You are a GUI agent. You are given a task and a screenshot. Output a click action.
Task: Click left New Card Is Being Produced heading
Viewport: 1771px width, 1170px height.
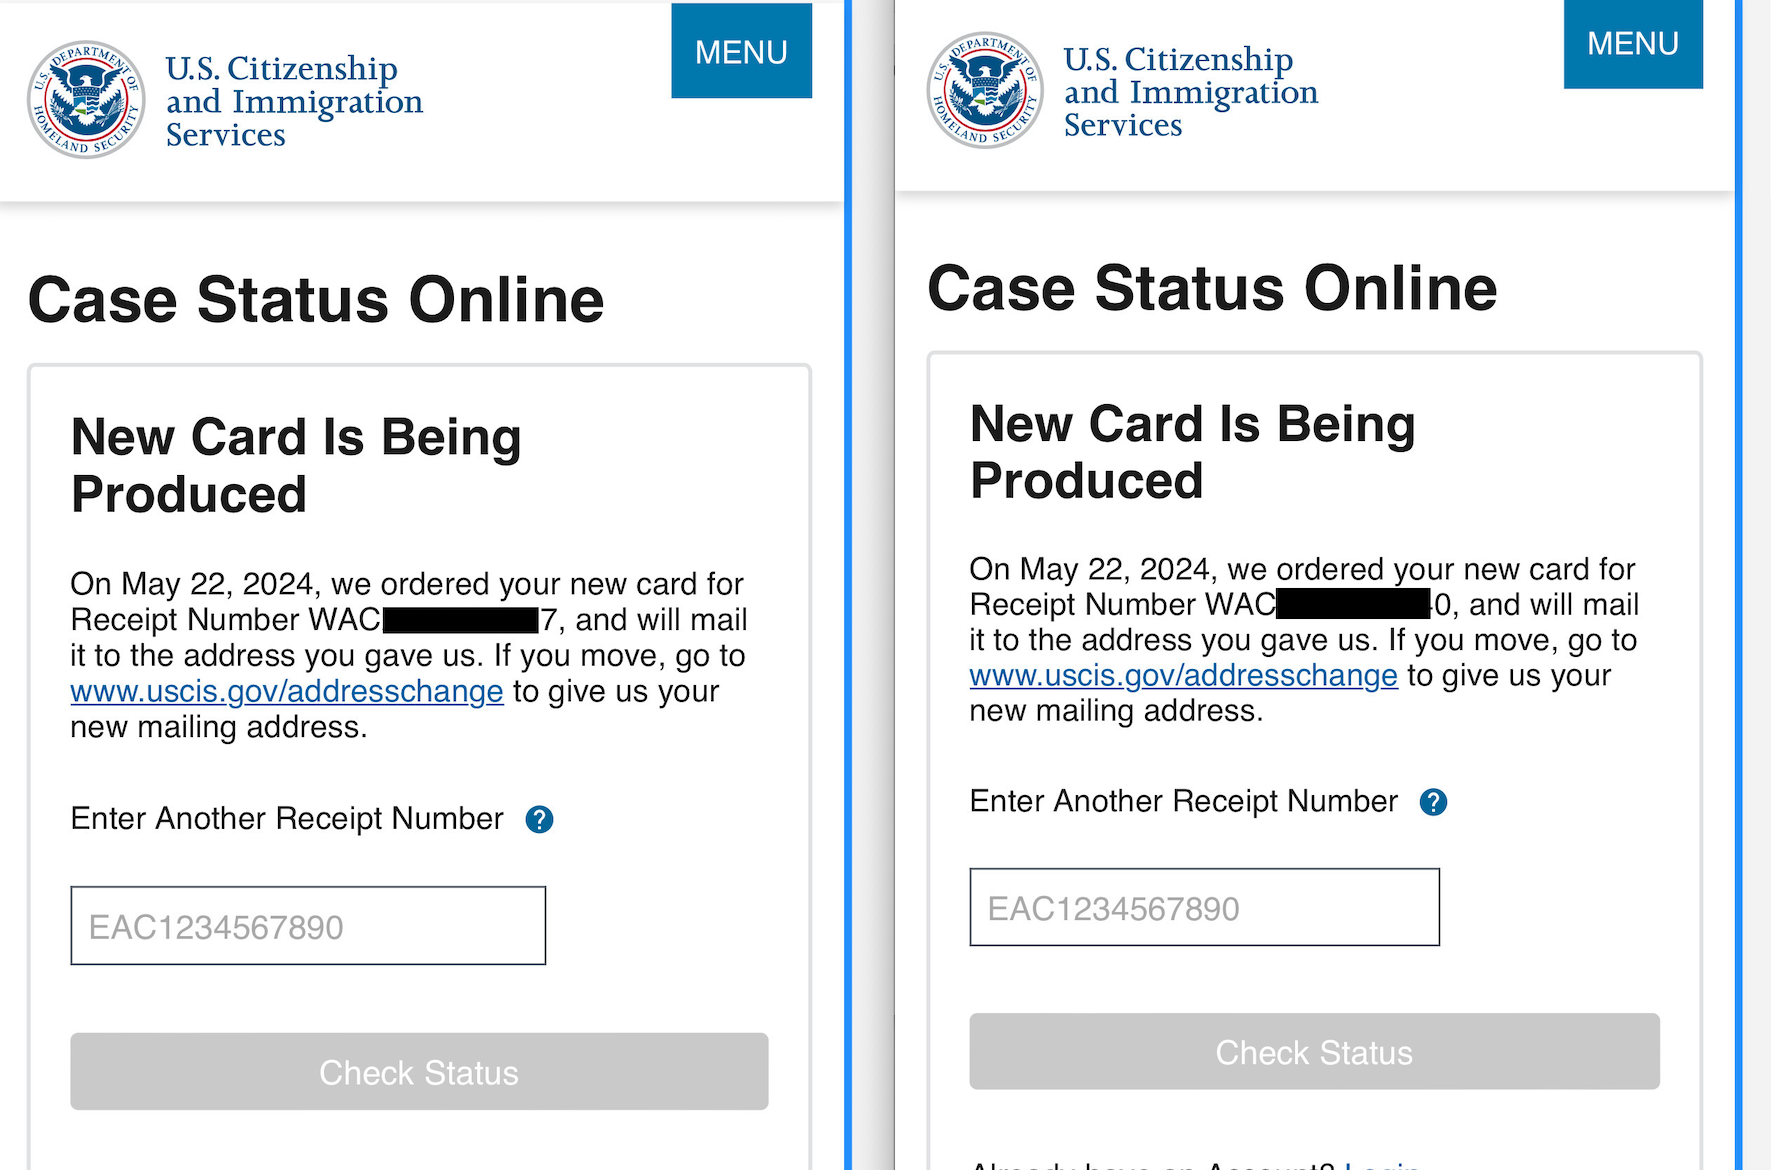pyautogui.click(x=296, y=466)
